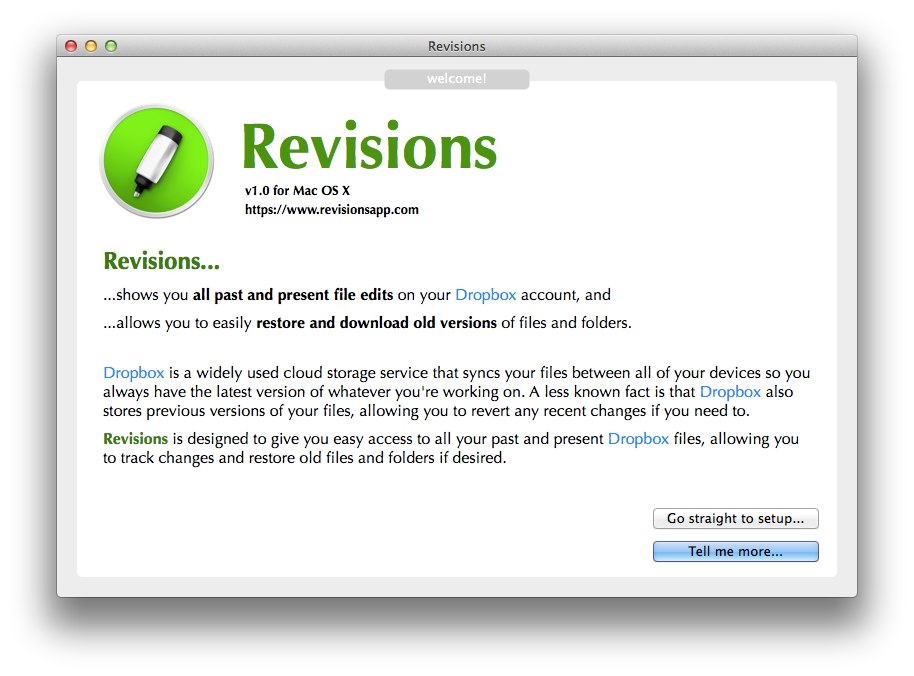Click the bold 'restore and download old versions' text

377,323
